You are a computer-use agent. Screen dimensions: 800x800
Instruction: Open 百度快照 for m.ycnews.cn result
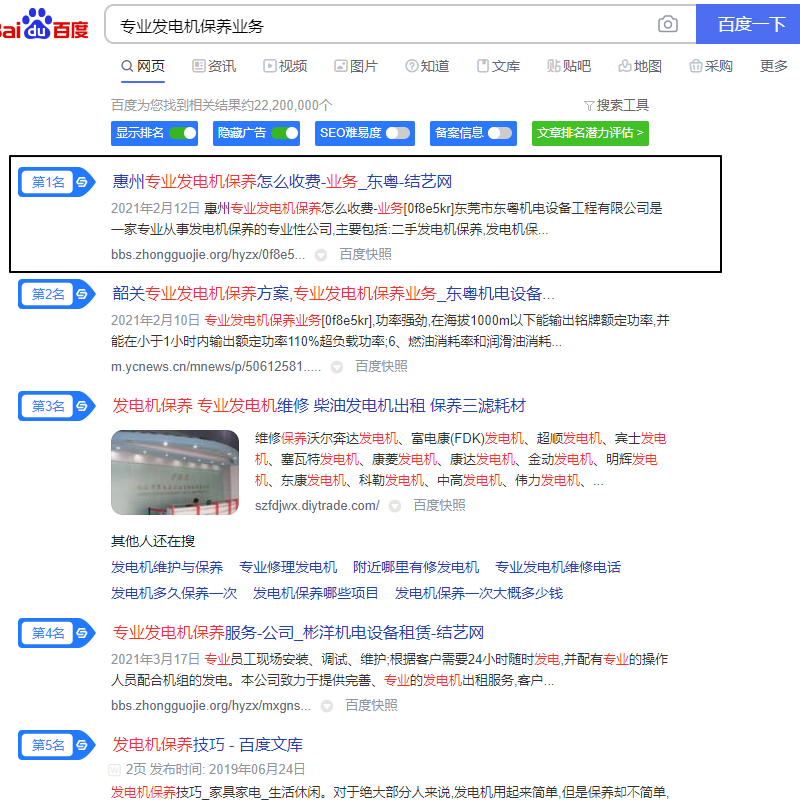[x=382, y=367]
